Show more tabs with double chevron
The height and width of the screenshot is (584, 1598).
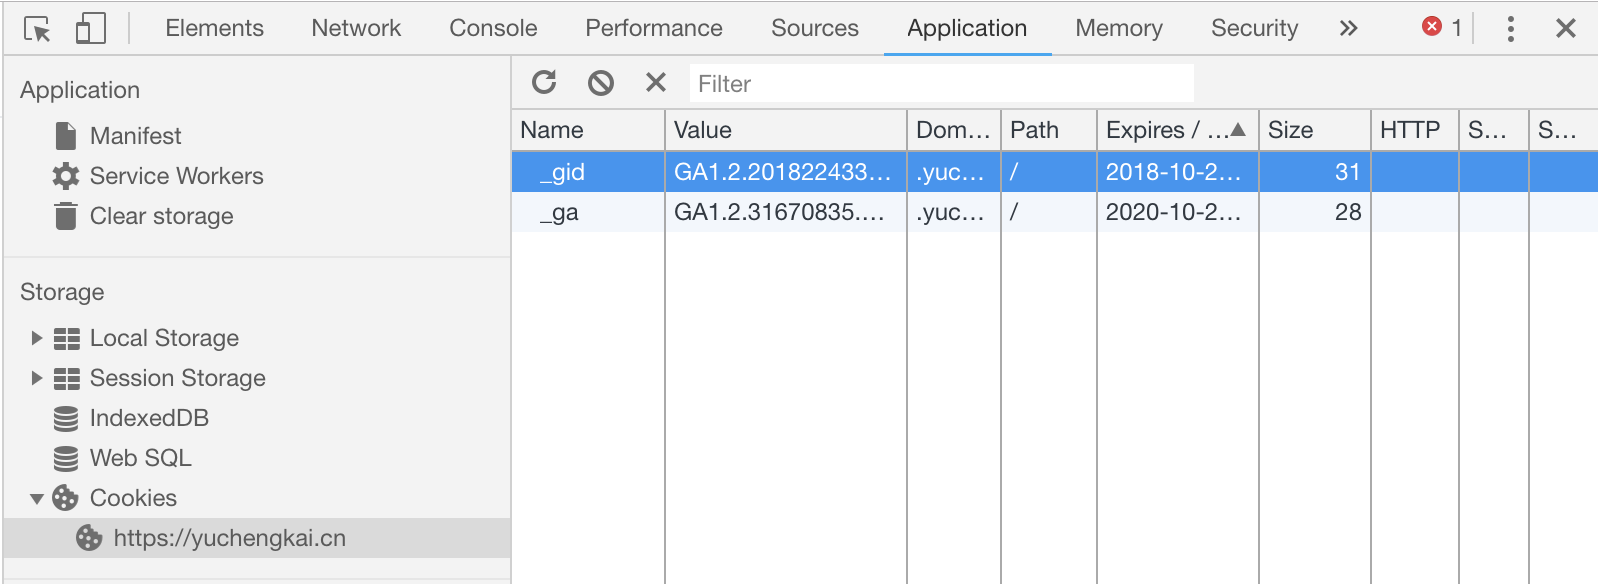(1348, 29)
